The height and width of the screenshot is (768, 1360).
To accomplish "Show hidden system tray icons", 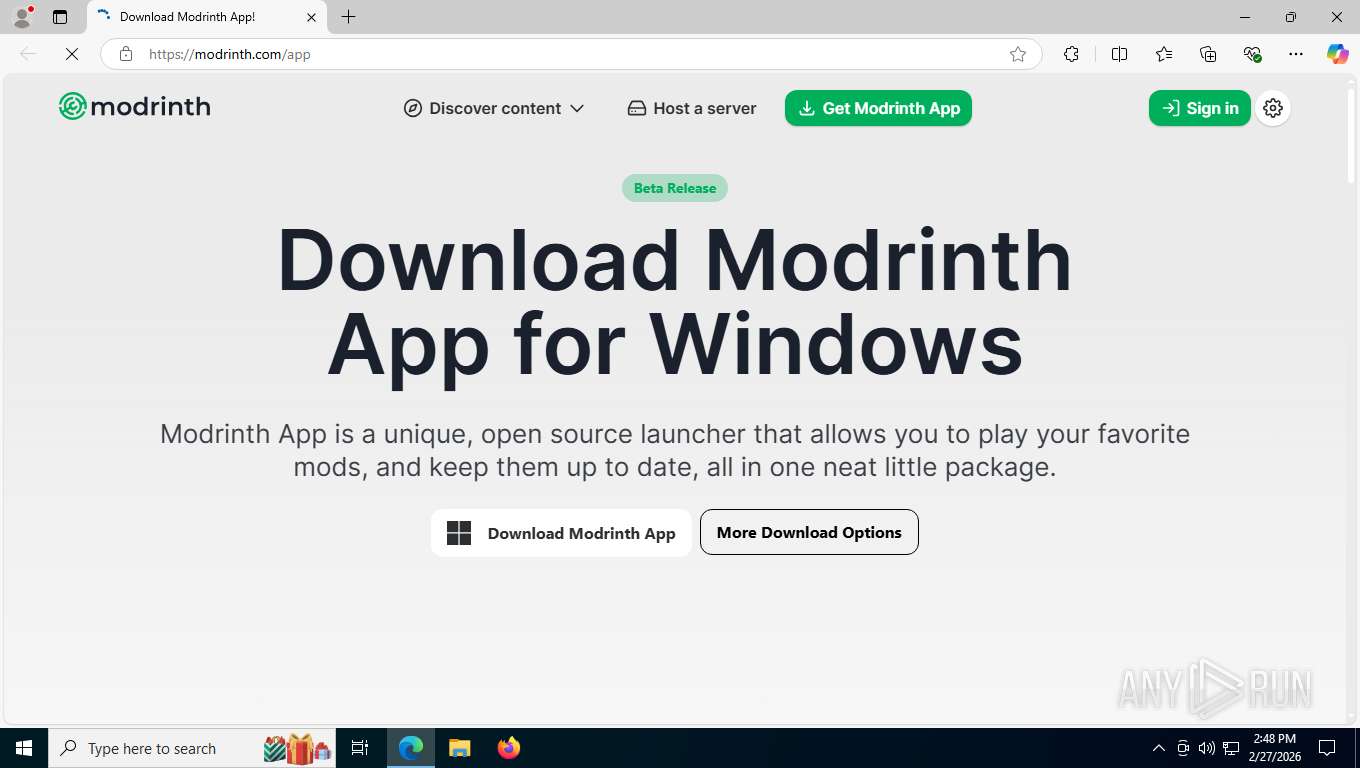I will coord(1159,748).
